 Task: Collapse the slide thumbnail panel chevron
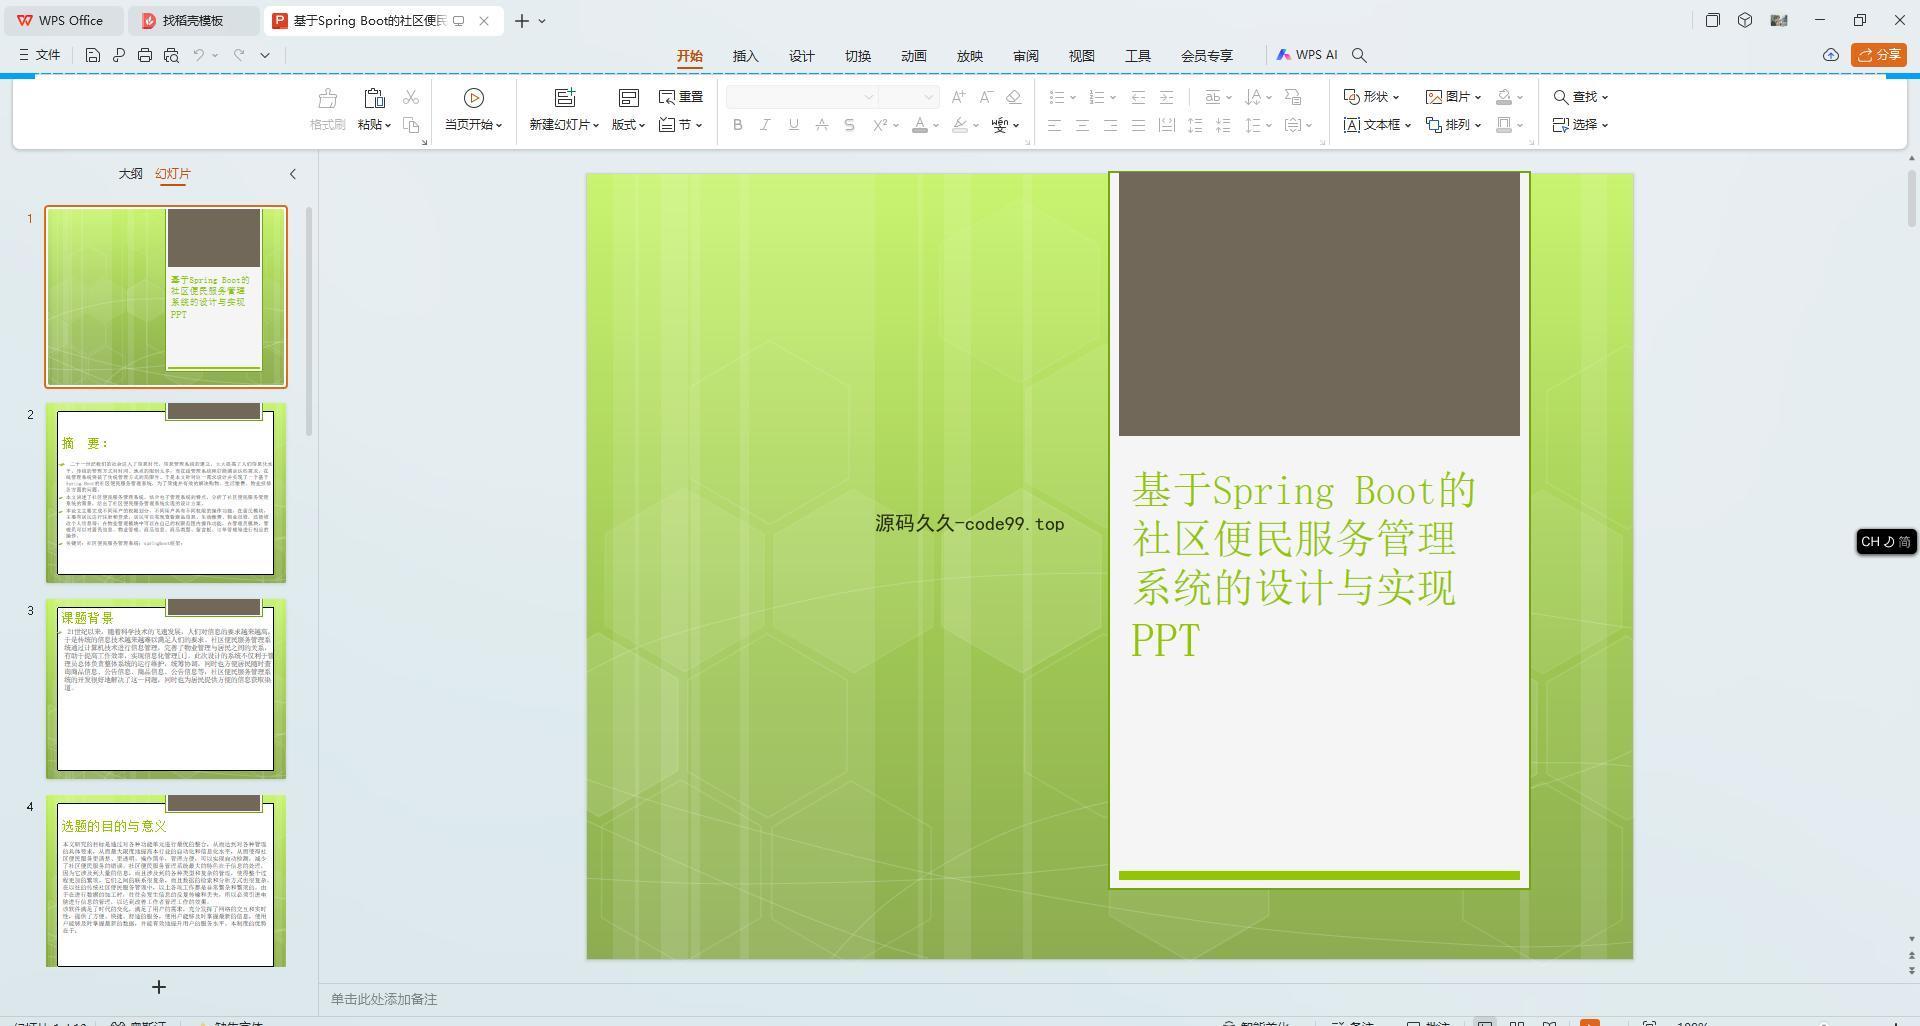pos(293,174)
